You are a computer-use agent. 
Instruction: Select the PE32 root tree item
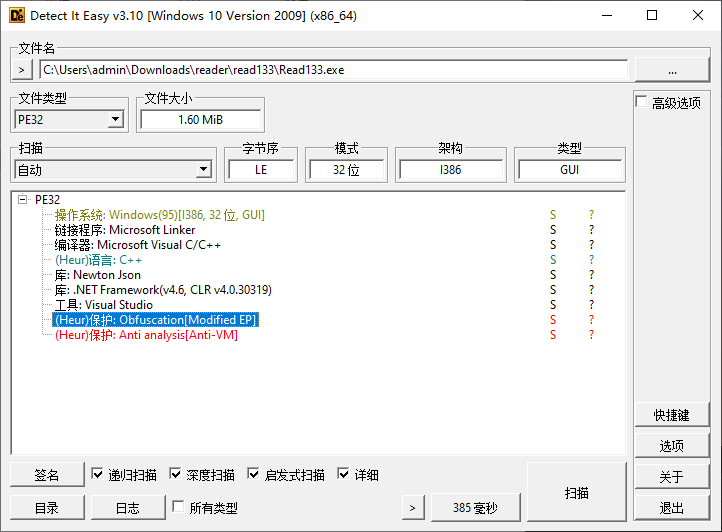click(47, 199)
